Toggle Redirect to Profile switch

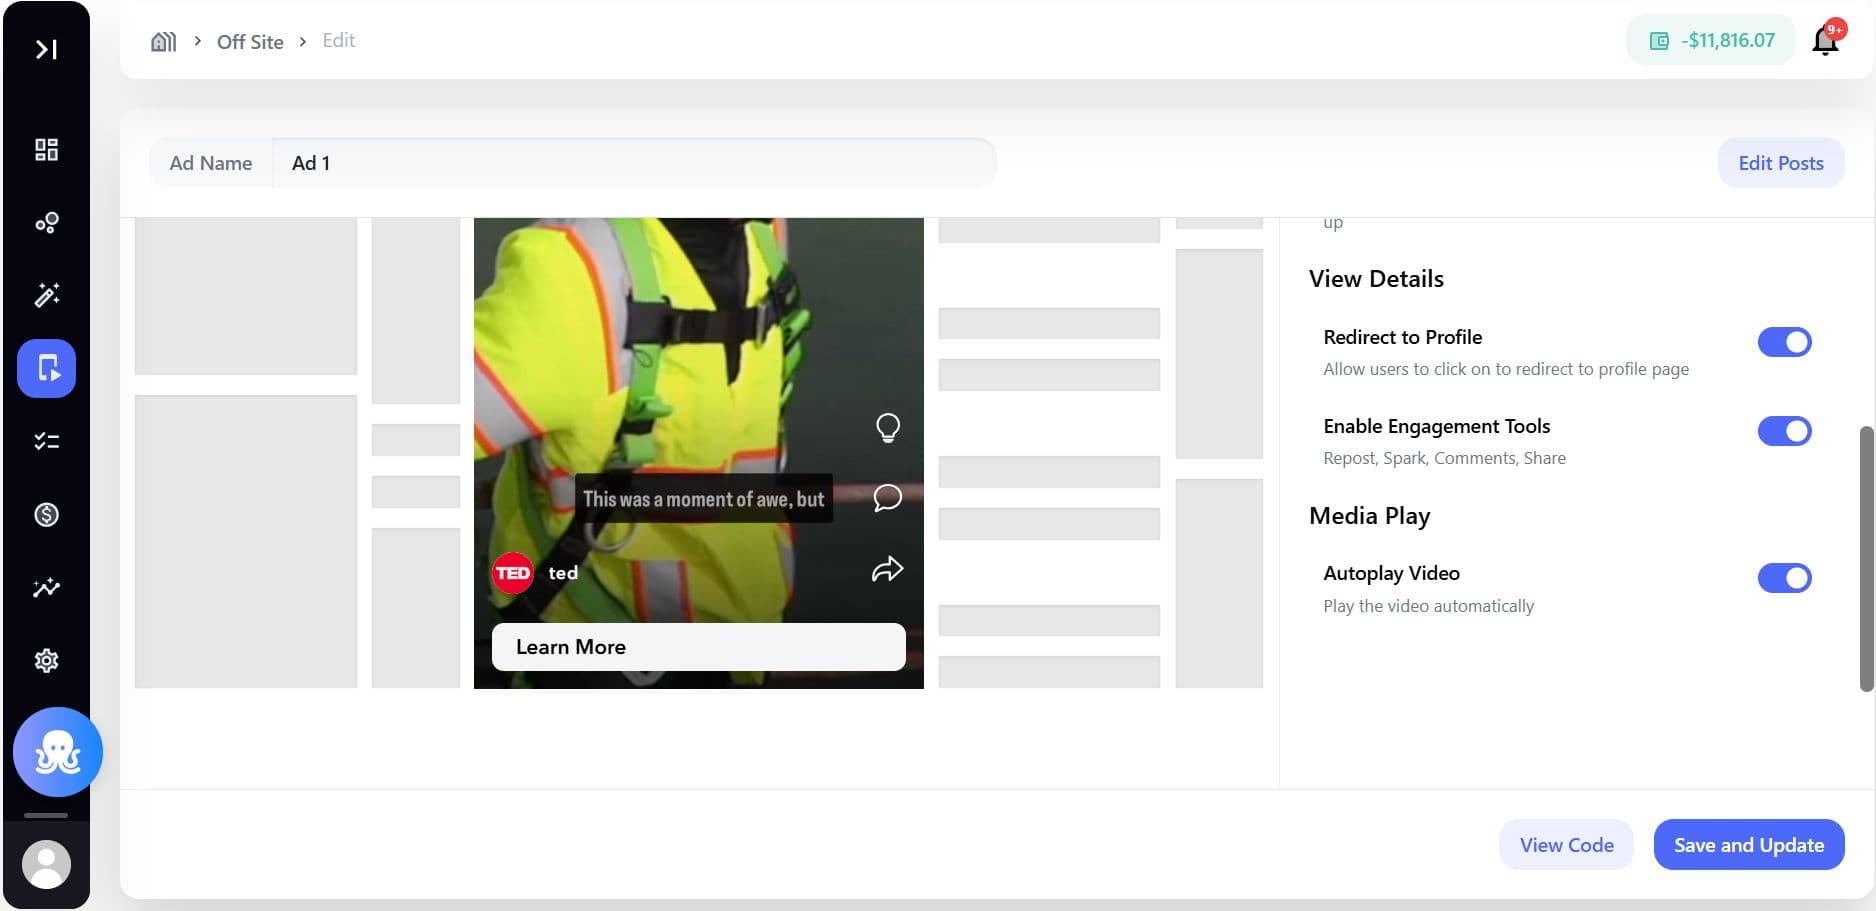[x=1785, y=342]
